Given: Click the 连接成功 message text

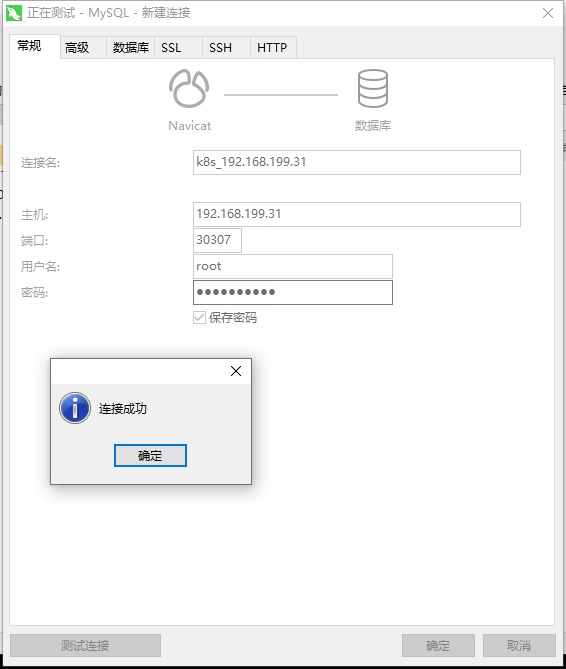Looking at the screenshot, I should point(123,408).
